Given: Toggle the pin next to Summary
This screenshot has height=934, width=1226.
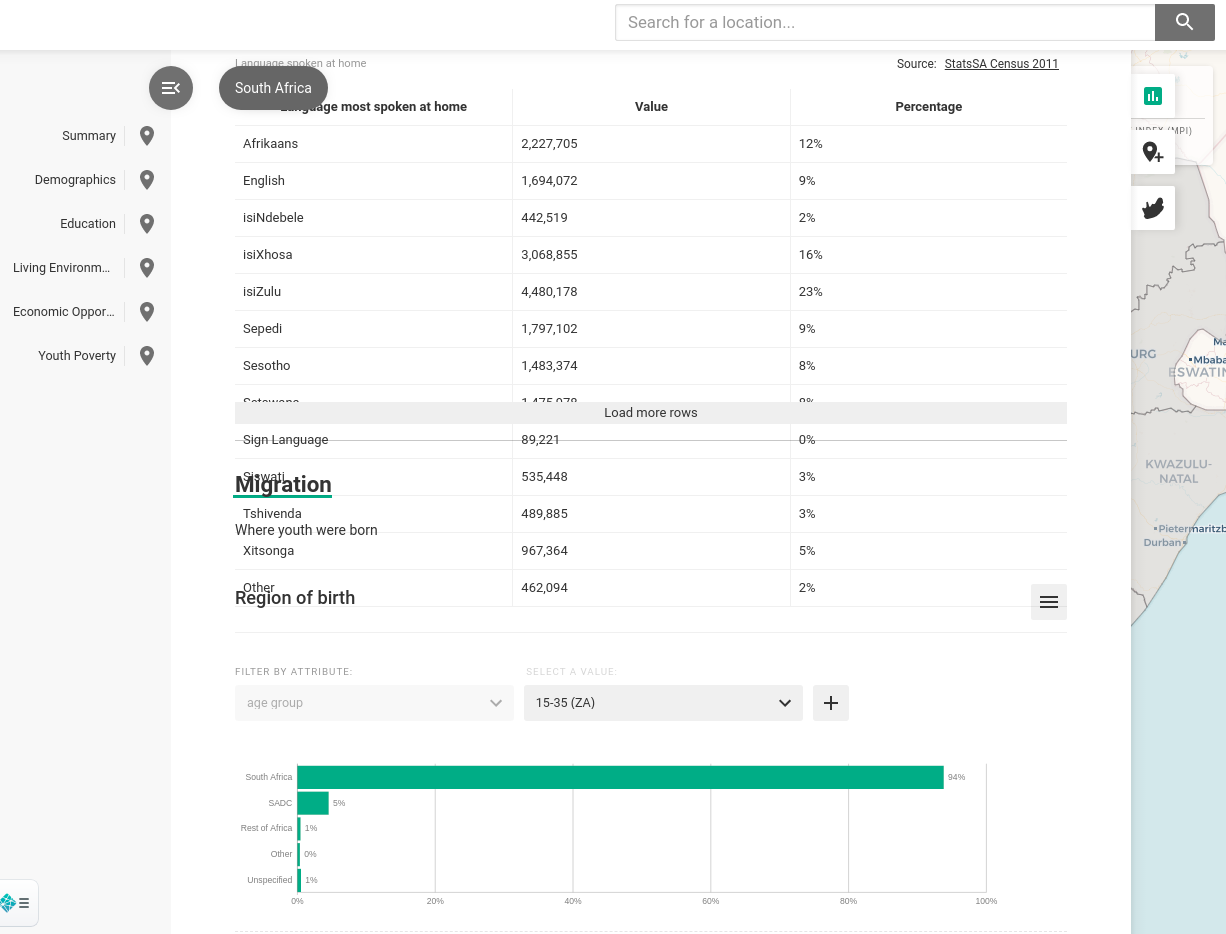Looking at the screenshot, I should (x=147, y=135).
